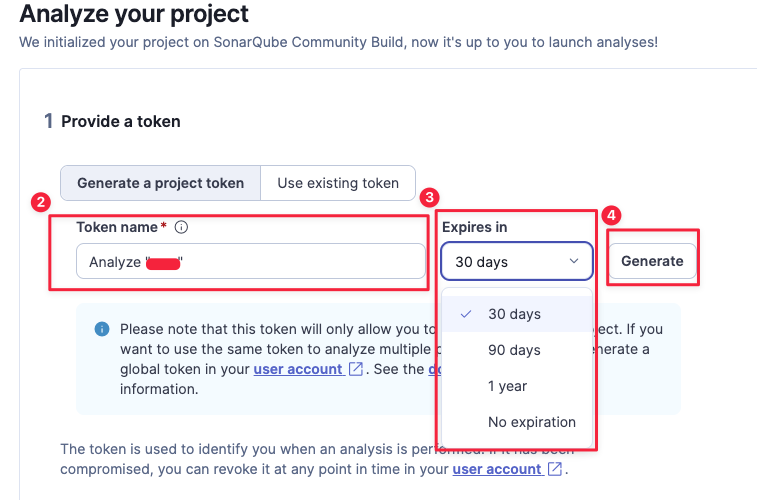Click external-link icon in the blue note box

[355, 369]
